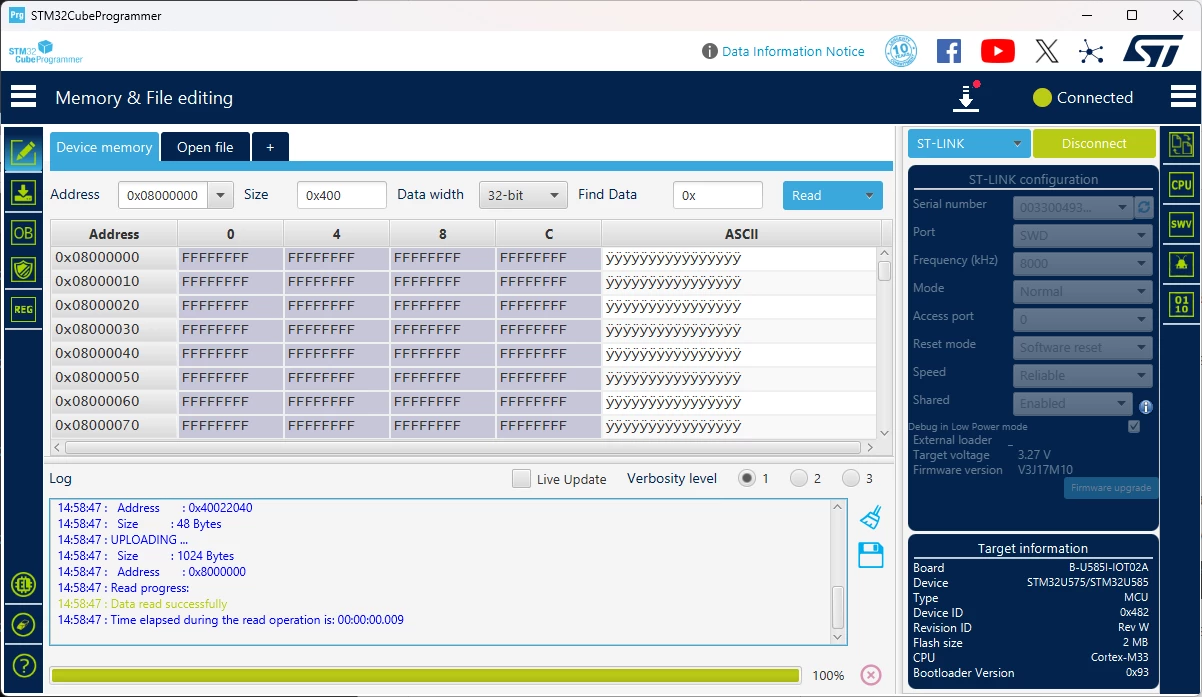Click the download update icon

pyautogui.click(x=966, y=97)
